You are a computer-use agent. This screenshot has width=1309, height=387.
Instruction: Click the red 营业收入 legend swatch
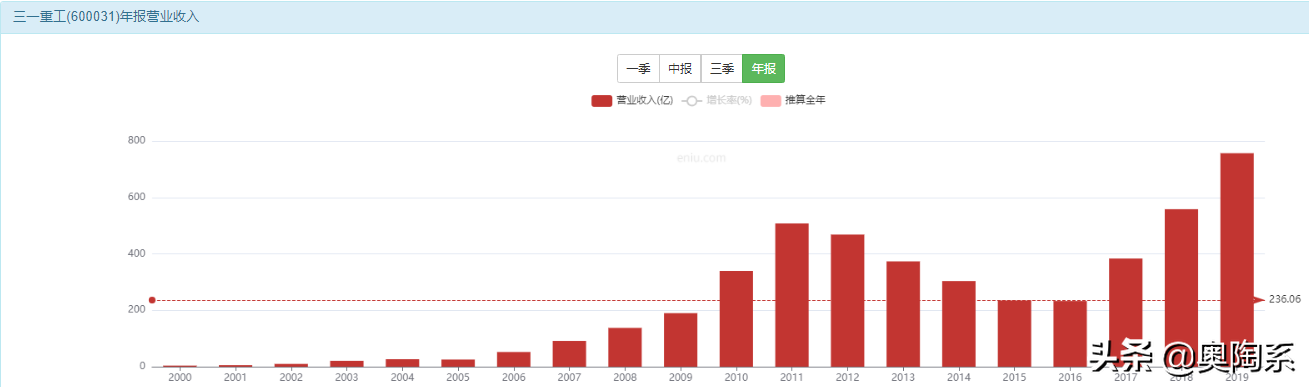click(x=601, y=101)
